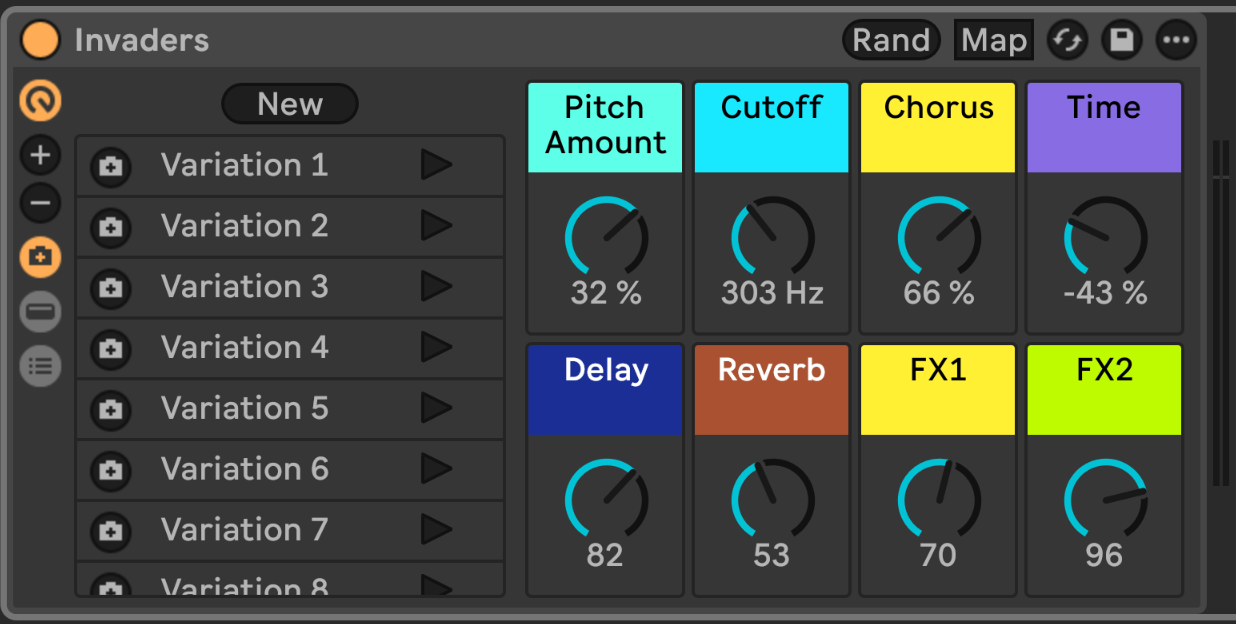Screen dimensions: 1236x624
Task: Click the plus icon to add macros
Action: coord(41,155)
